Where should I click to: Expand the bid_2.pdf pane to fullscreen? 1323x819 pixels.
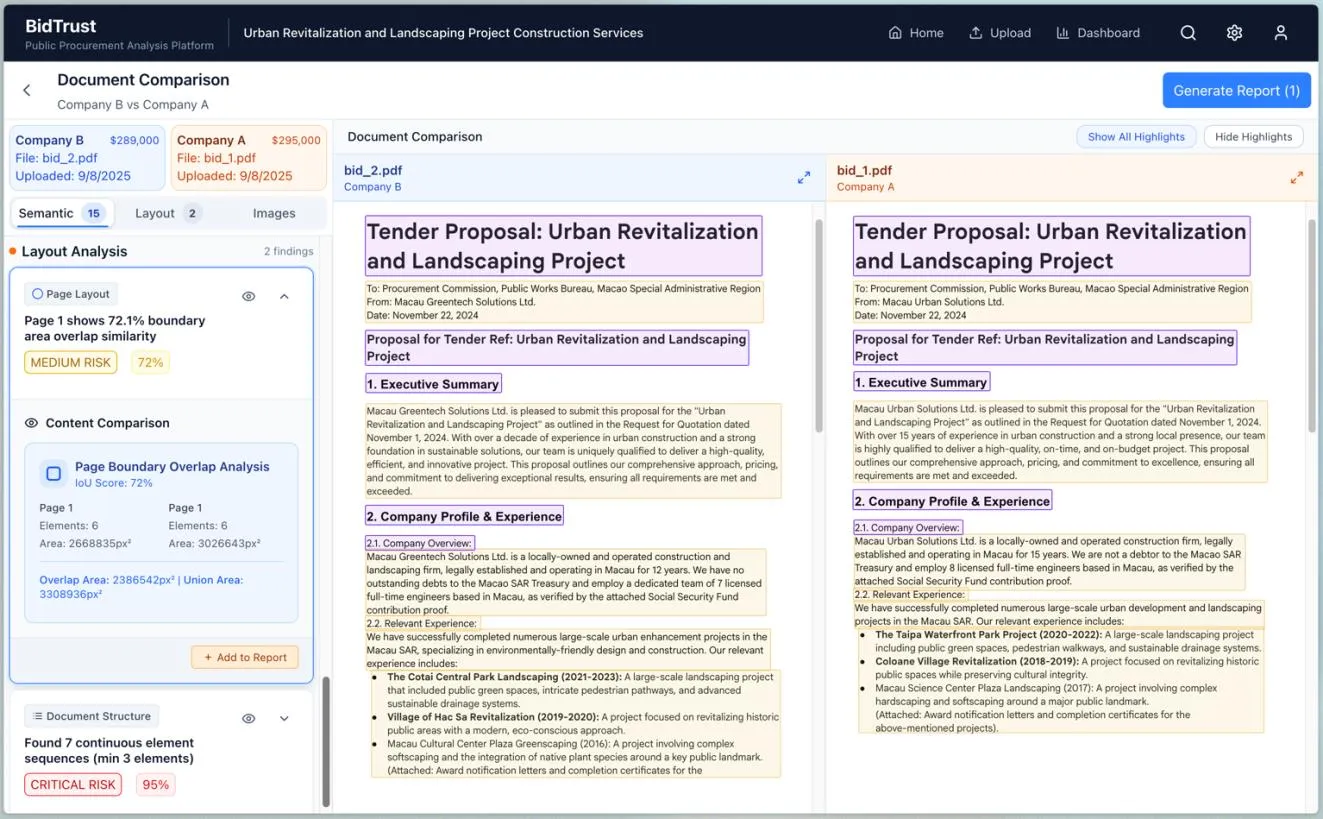pos(804,177)
